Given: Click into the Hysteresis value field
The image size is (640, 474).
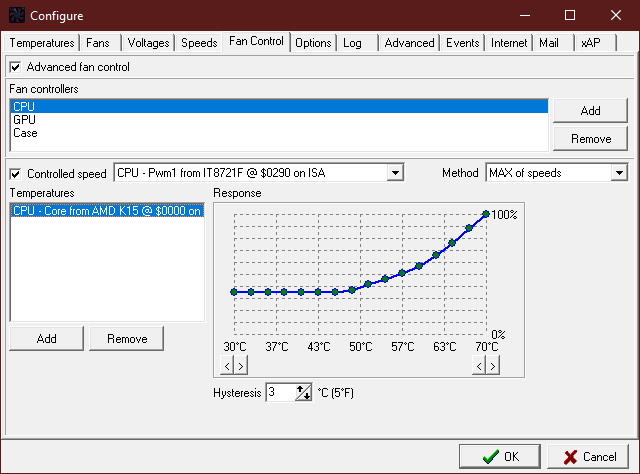Looking at the screenshot, I should pyautogui.click(x=281, y=393).
